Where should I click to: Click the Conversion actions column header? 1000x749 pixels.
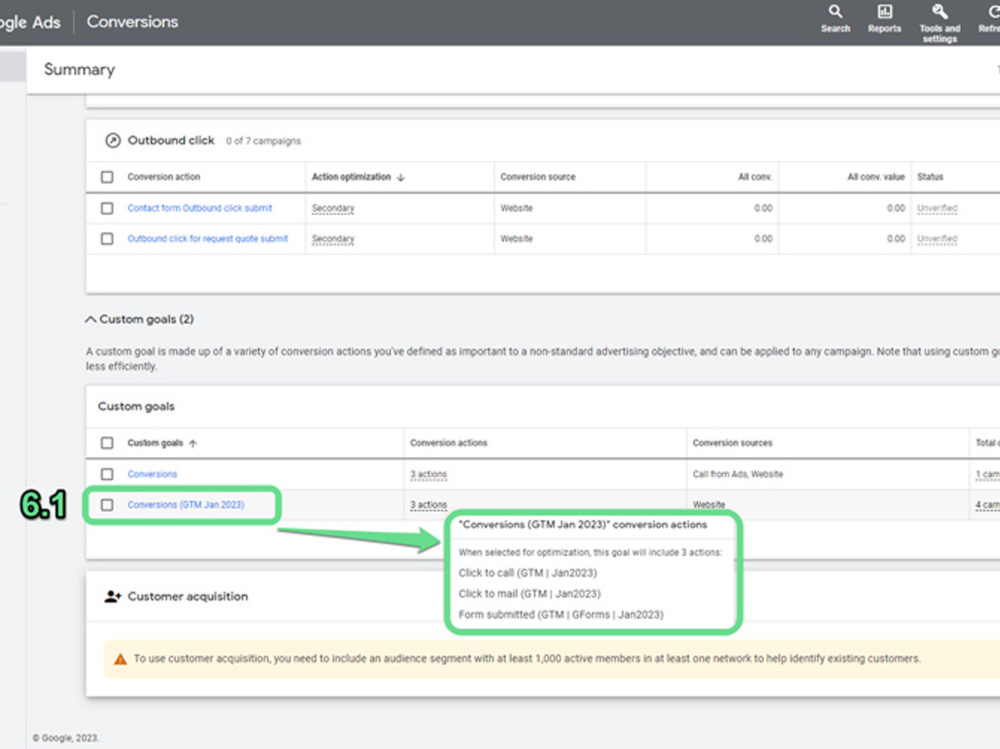pos(448,443)
